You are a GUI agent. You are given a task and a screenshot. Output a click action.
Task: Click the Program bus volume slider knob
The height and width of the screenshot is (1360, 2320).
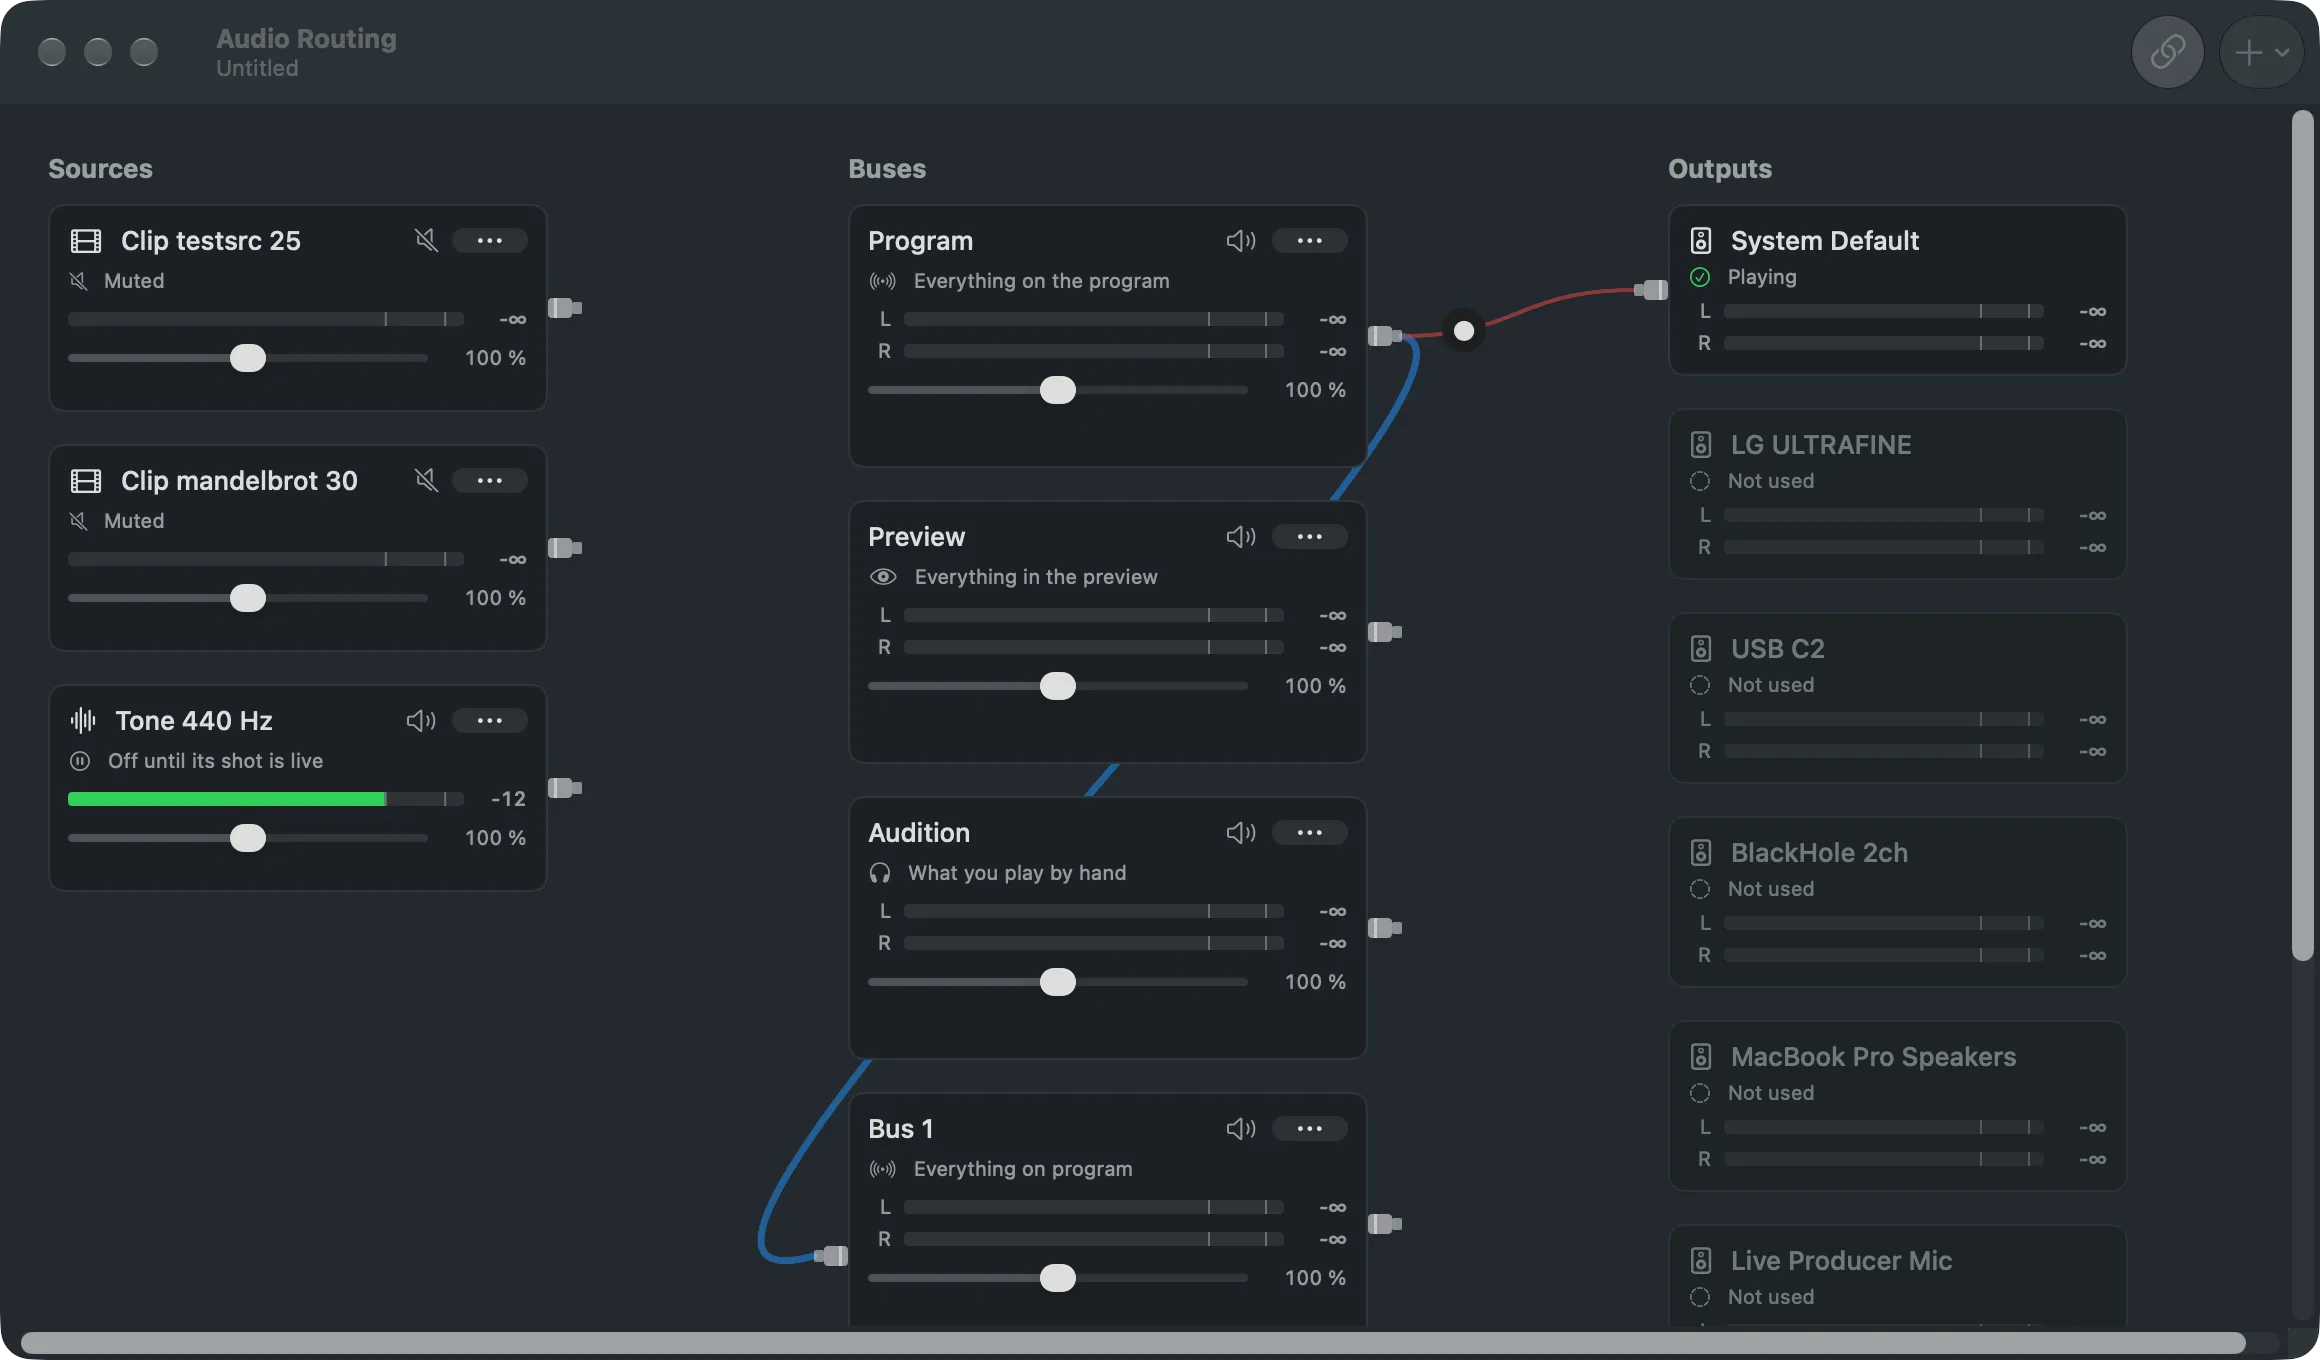point(1058,390)
